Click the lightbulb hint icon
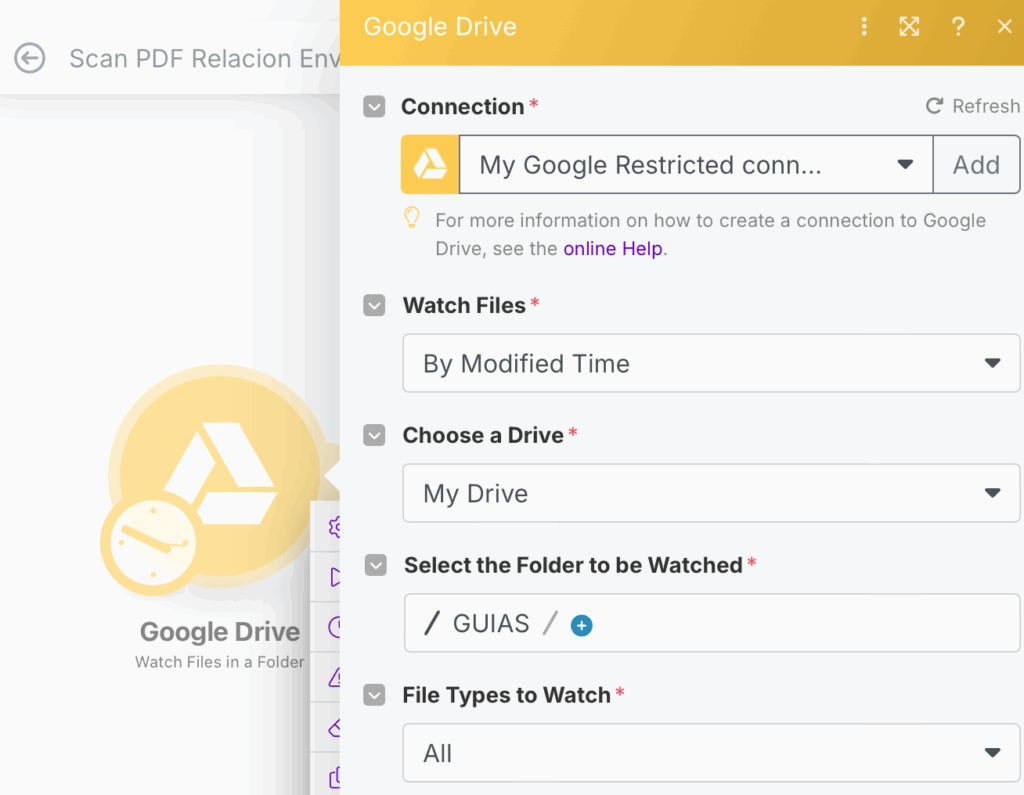 [412, 218]
